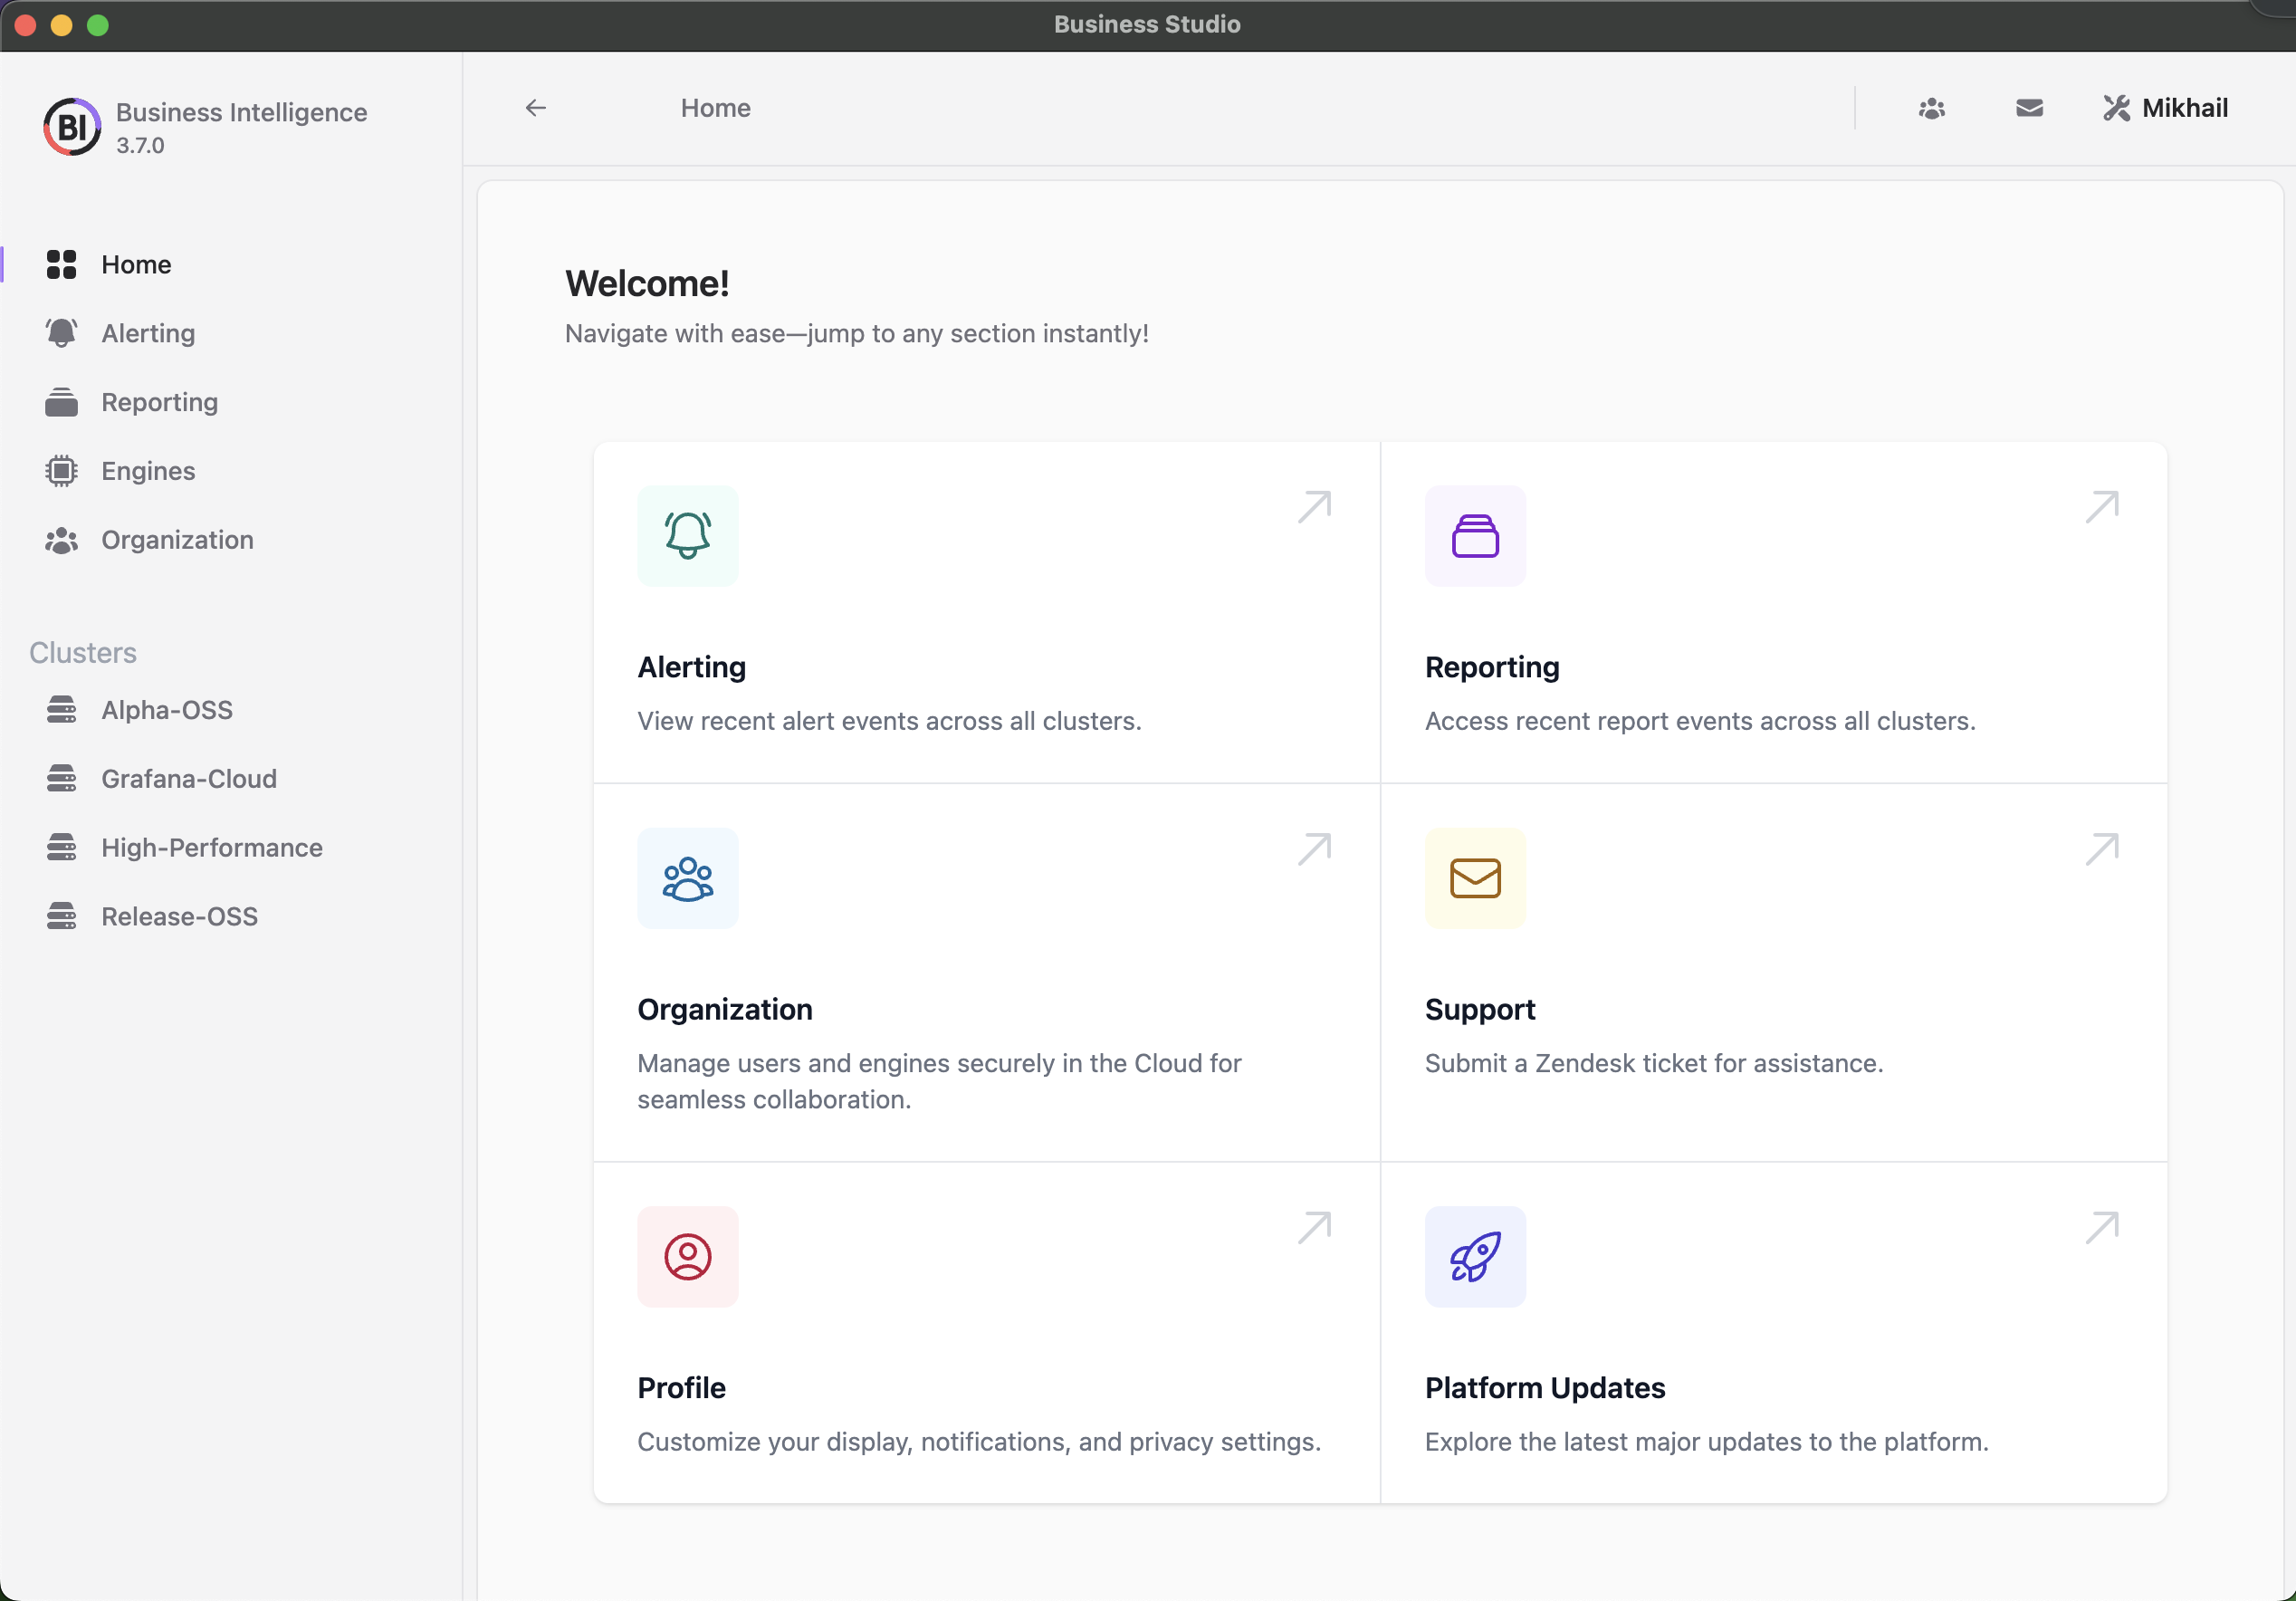Click 'Manage users and engines securely' description
This screenshot has width=2296, height=1601.
click(x=939, y=1081)
